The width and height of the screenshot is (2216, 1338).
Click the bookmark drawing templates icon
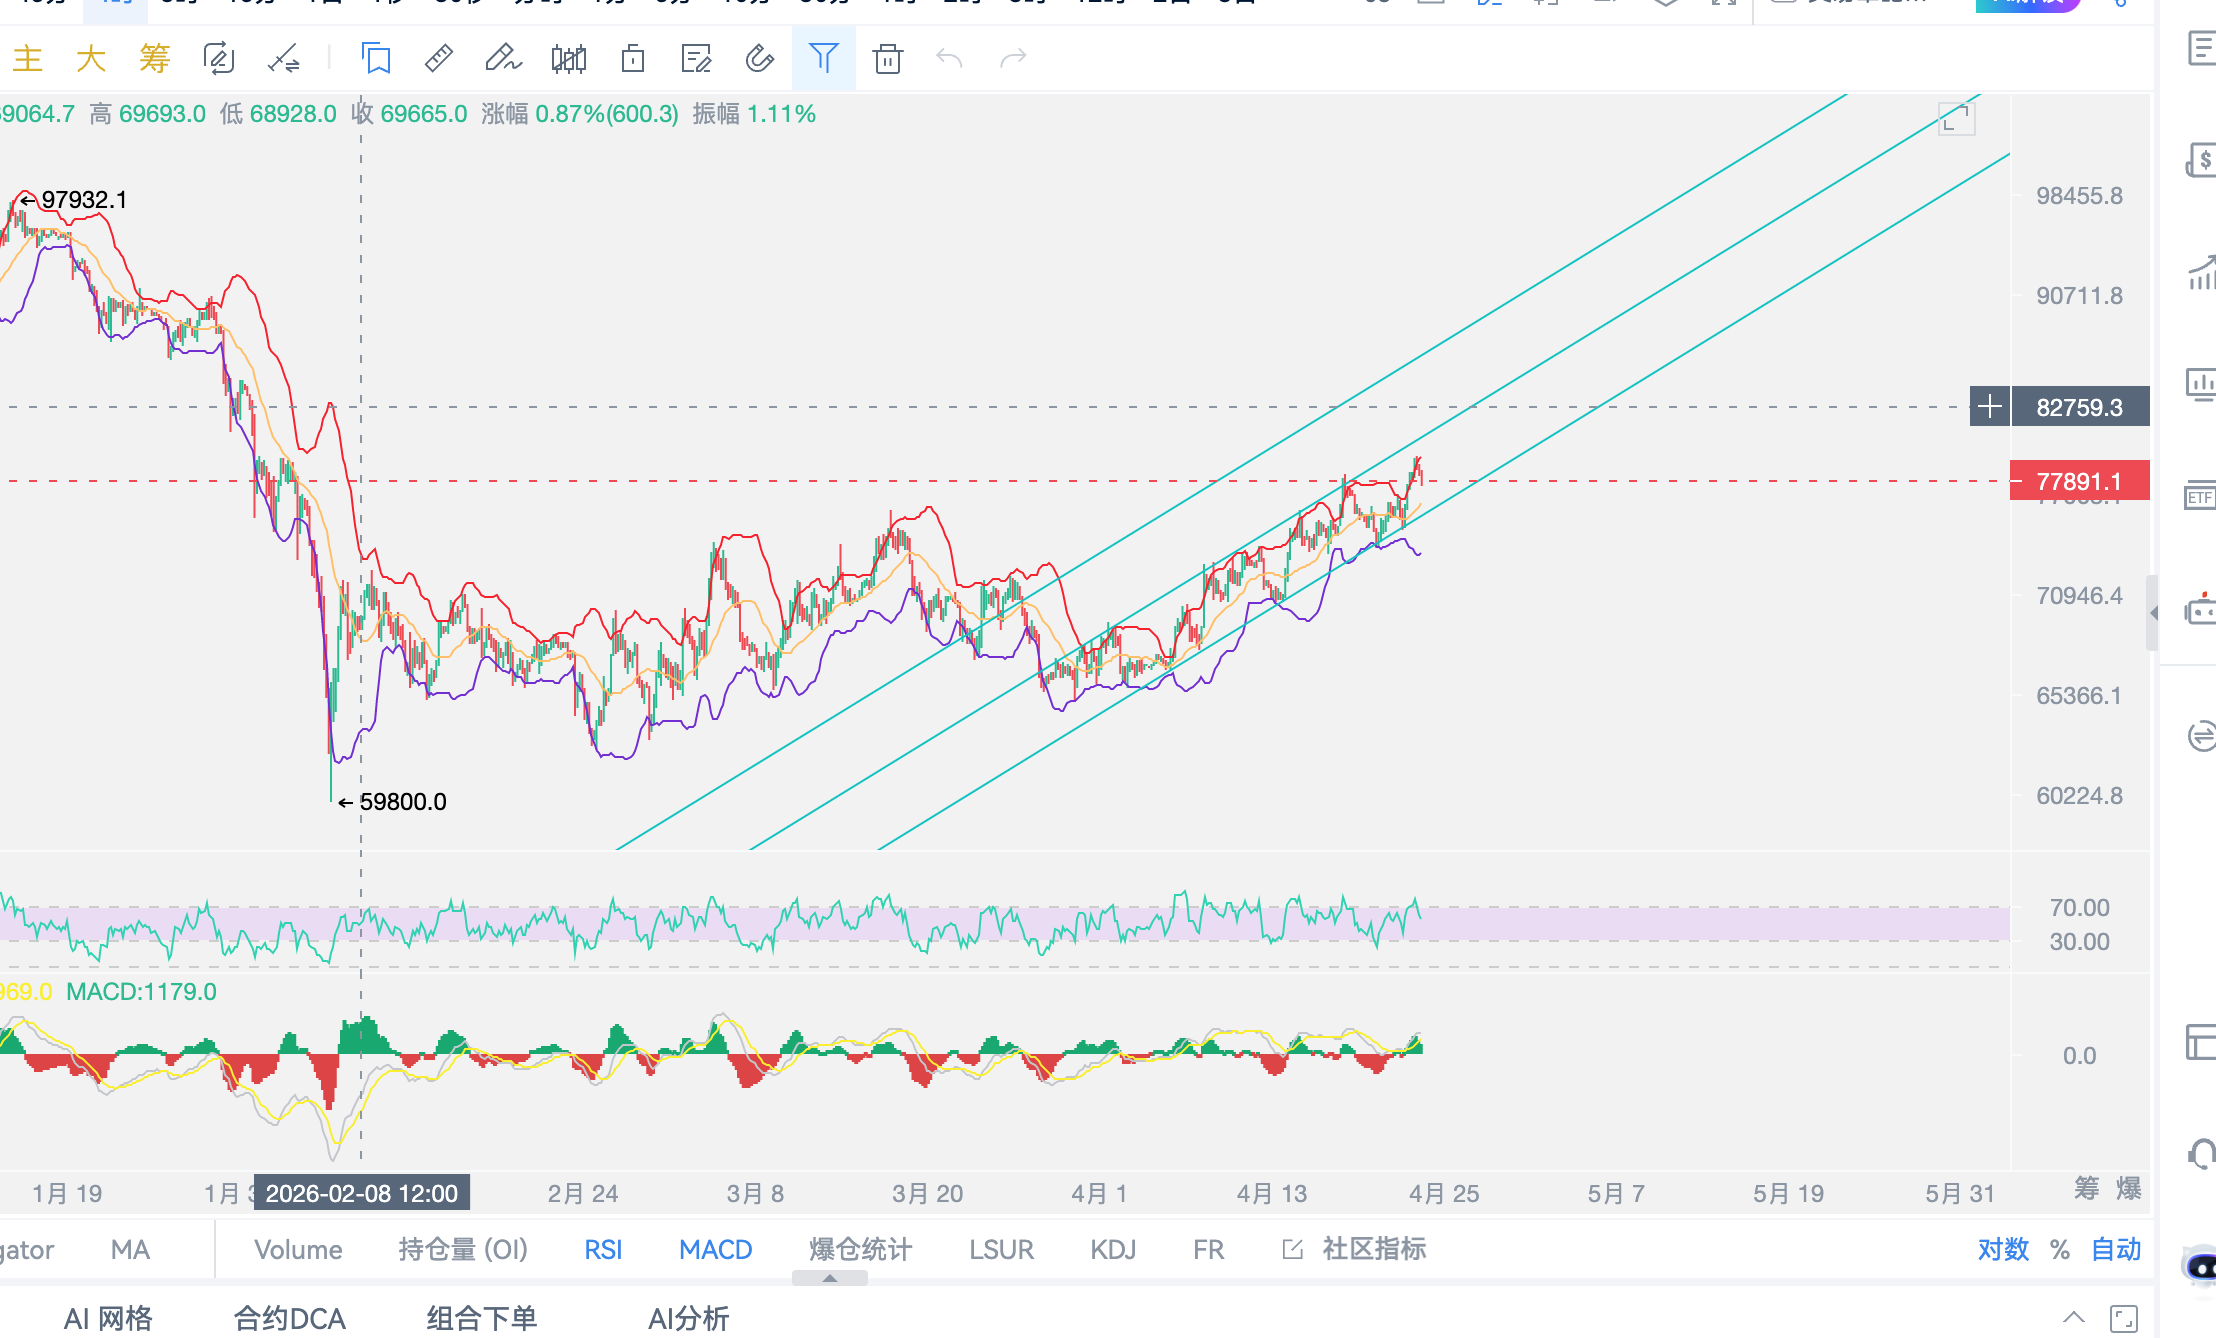(376, 59)
